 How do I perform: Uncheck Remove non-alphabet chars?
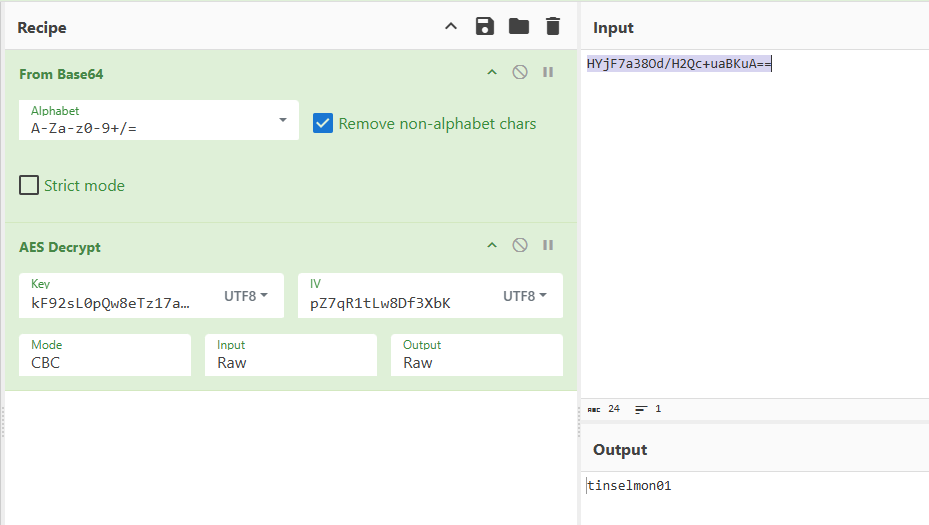(x=323, y=124)
